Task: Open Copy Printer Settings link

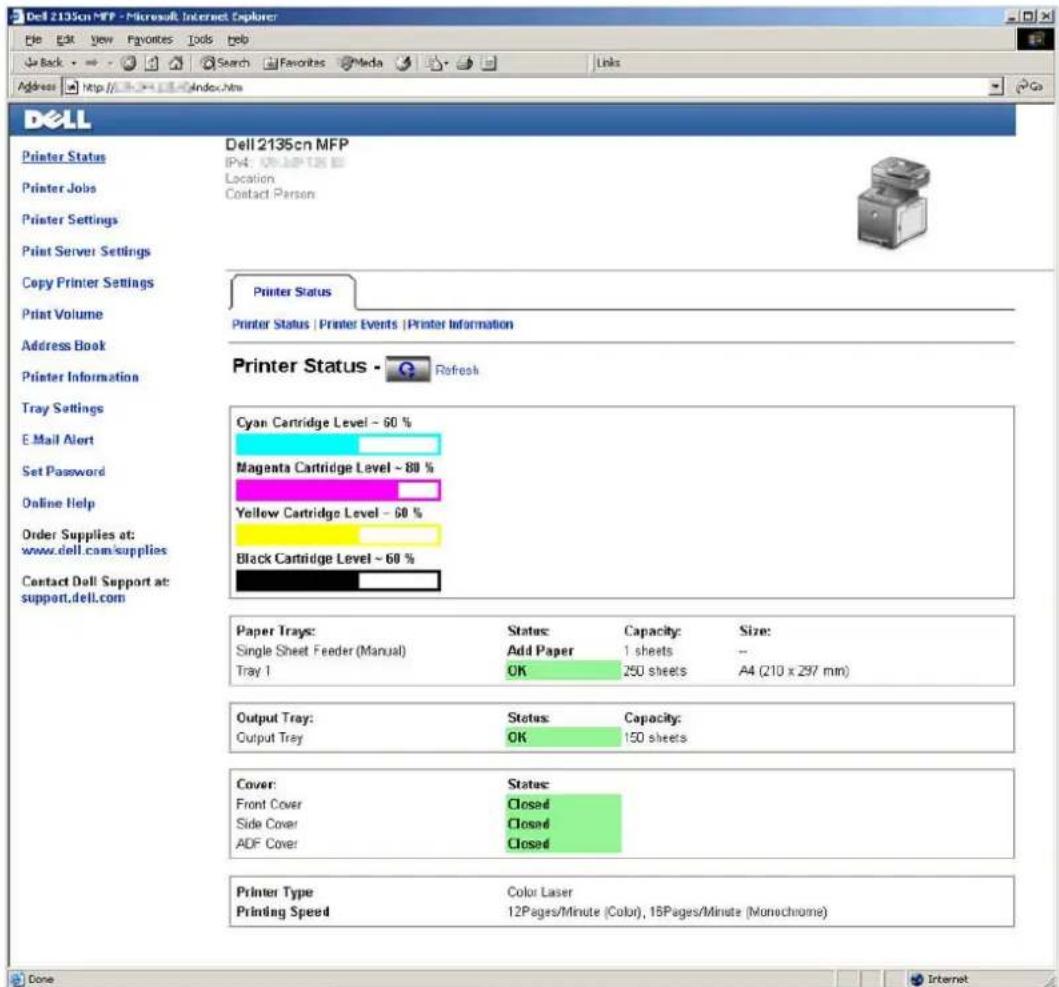Action: pyautogui.click(x=88, y=282)
